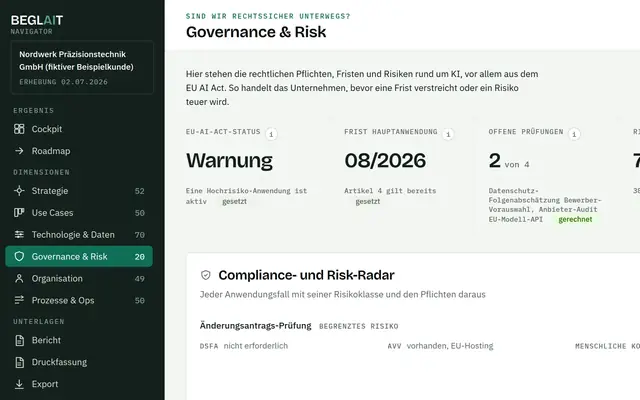This screenshot has width=640, height=400.
Task: Click the Technologie & Daten sliders icon
Action: tap(19, 235)
